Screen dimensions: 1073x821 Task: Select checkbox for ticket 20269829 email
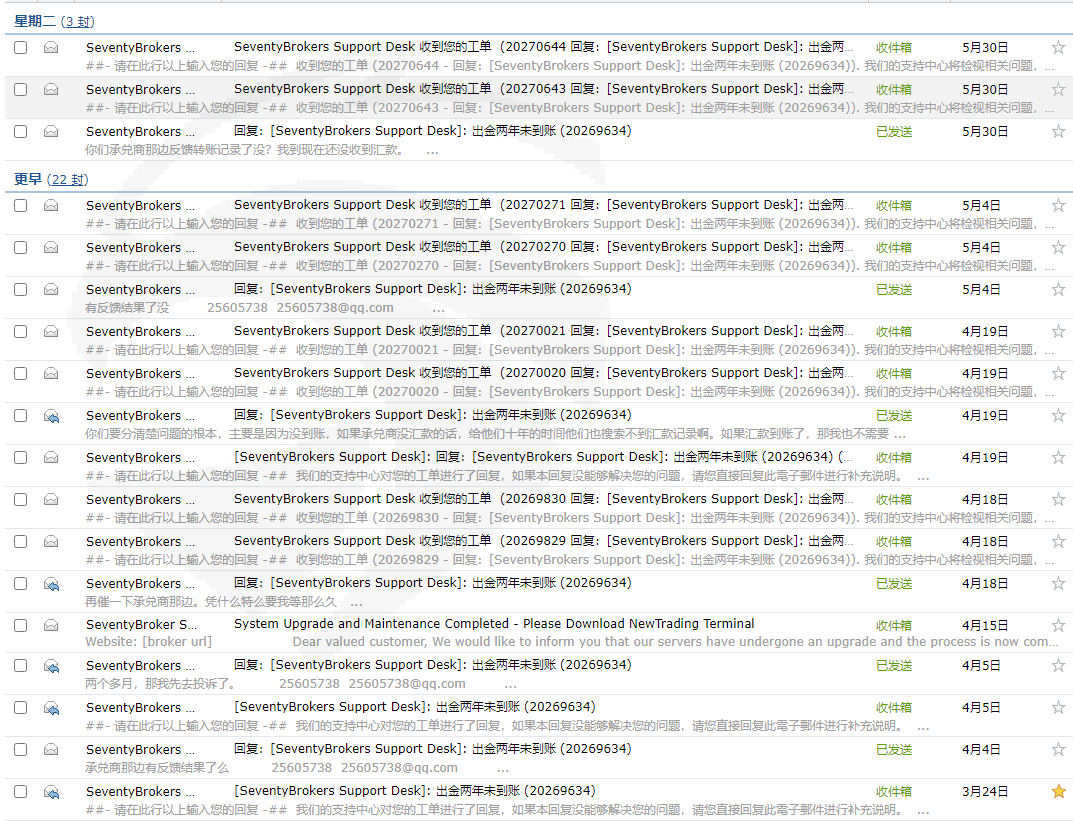(21, 541)
